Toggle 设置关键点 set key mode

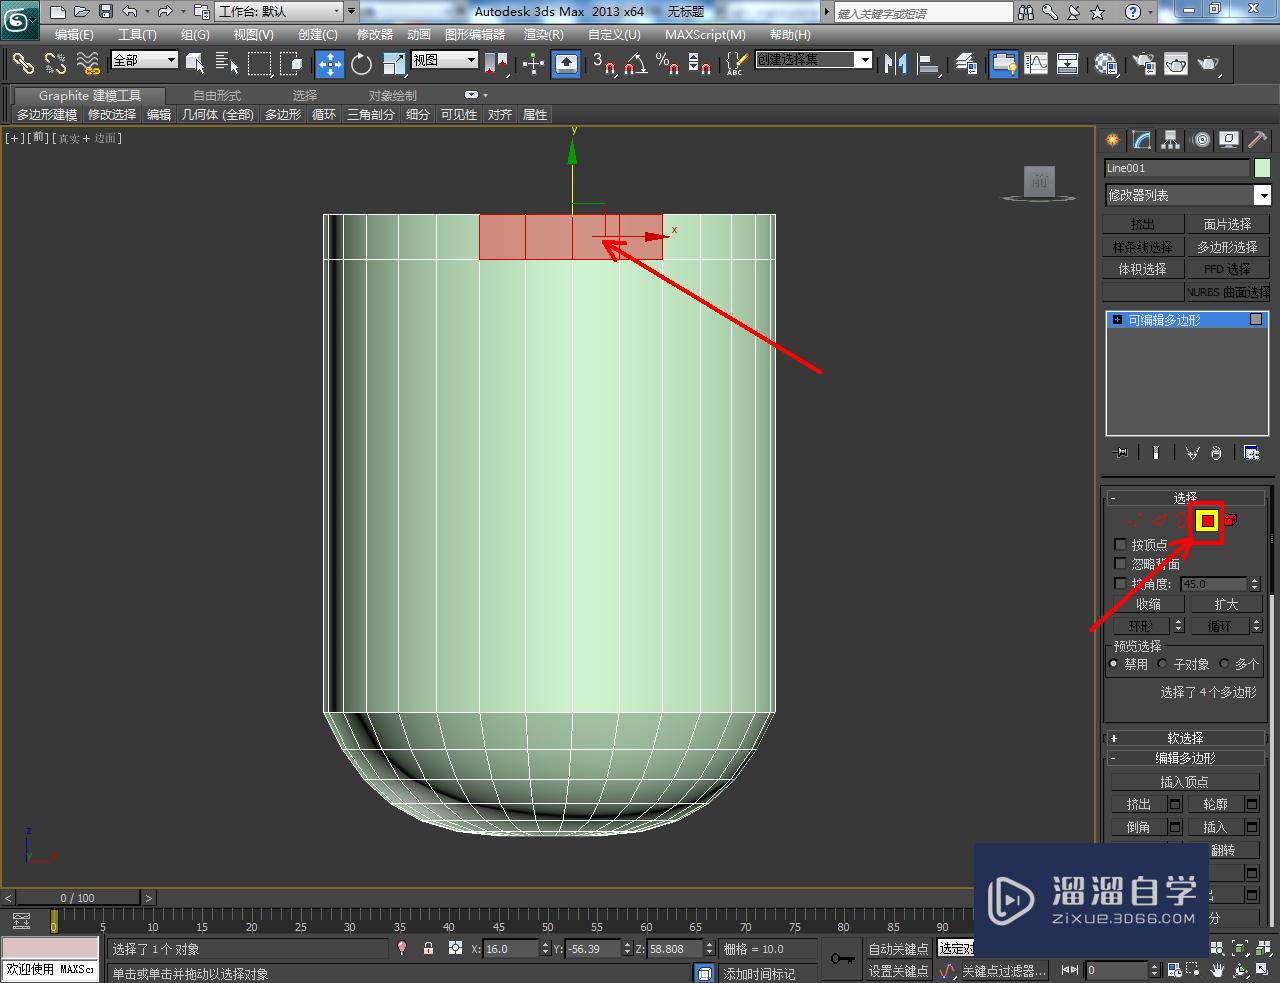tap(898, 971)
